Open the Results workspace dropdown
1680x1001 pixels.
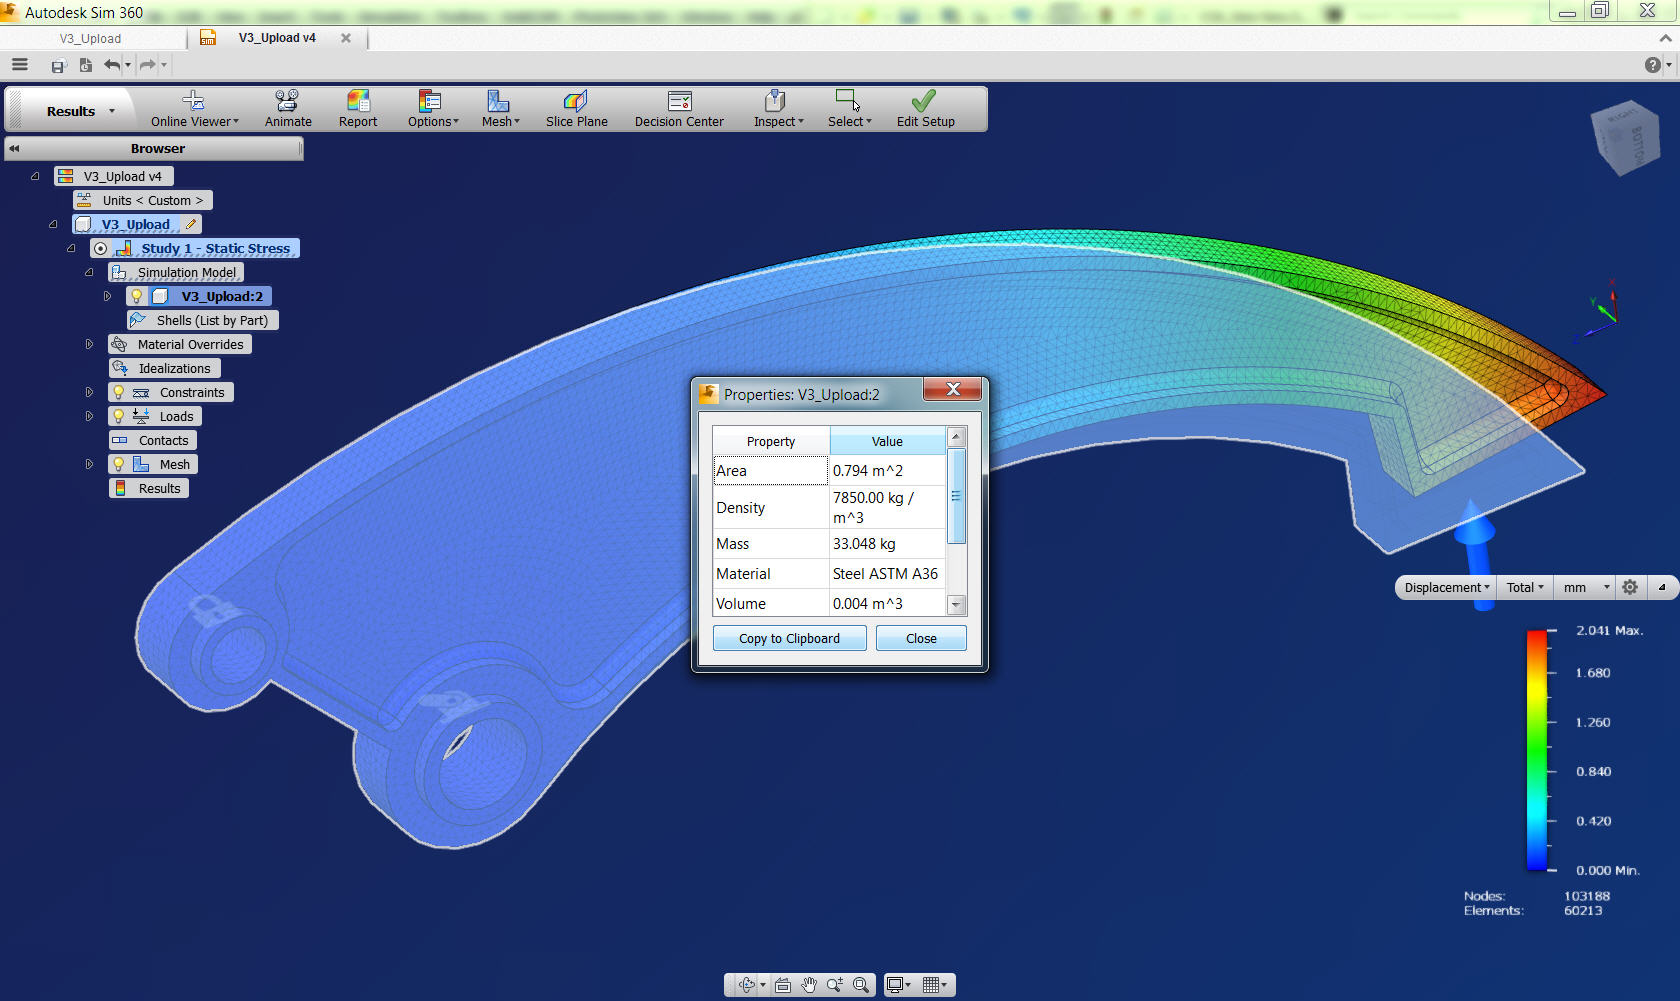(x=80, y=111)
